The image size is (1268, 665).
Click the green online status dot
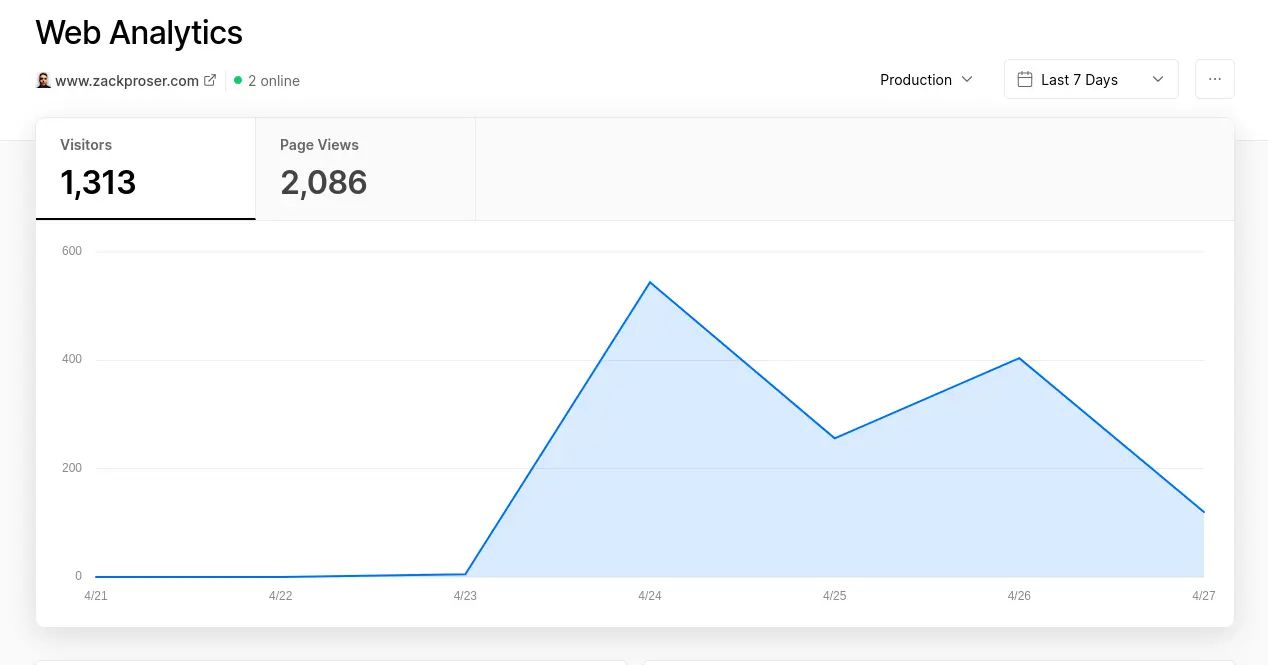(237, 80)
